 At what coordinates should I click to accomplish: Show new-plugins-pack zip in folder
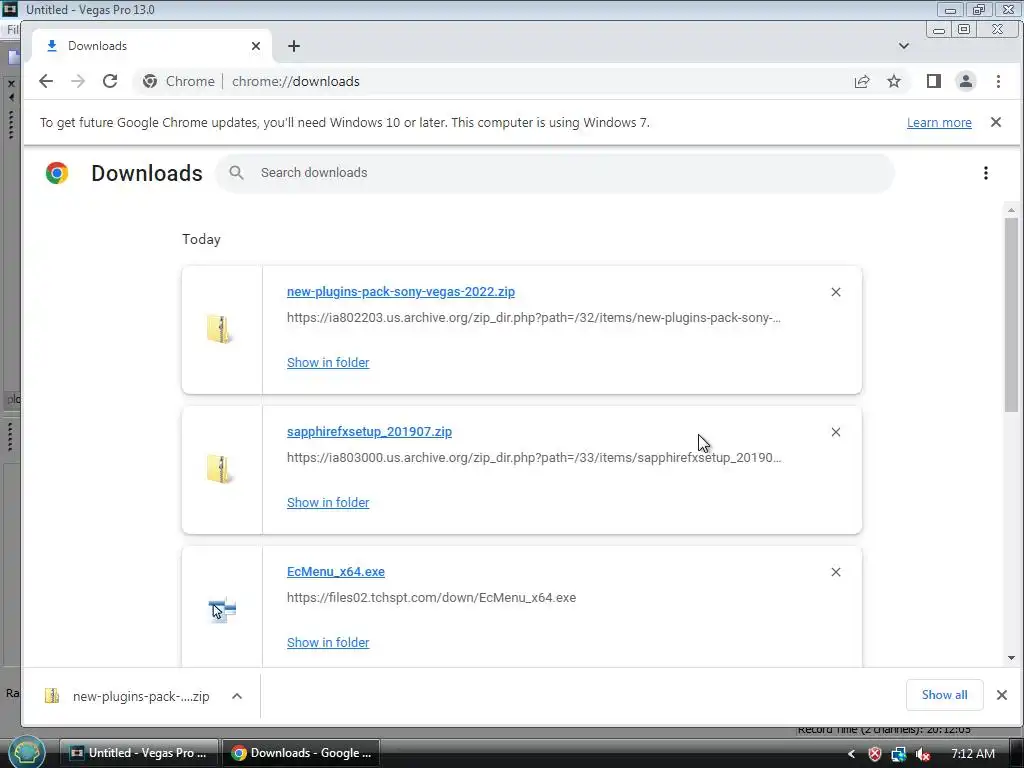[328, 362]
